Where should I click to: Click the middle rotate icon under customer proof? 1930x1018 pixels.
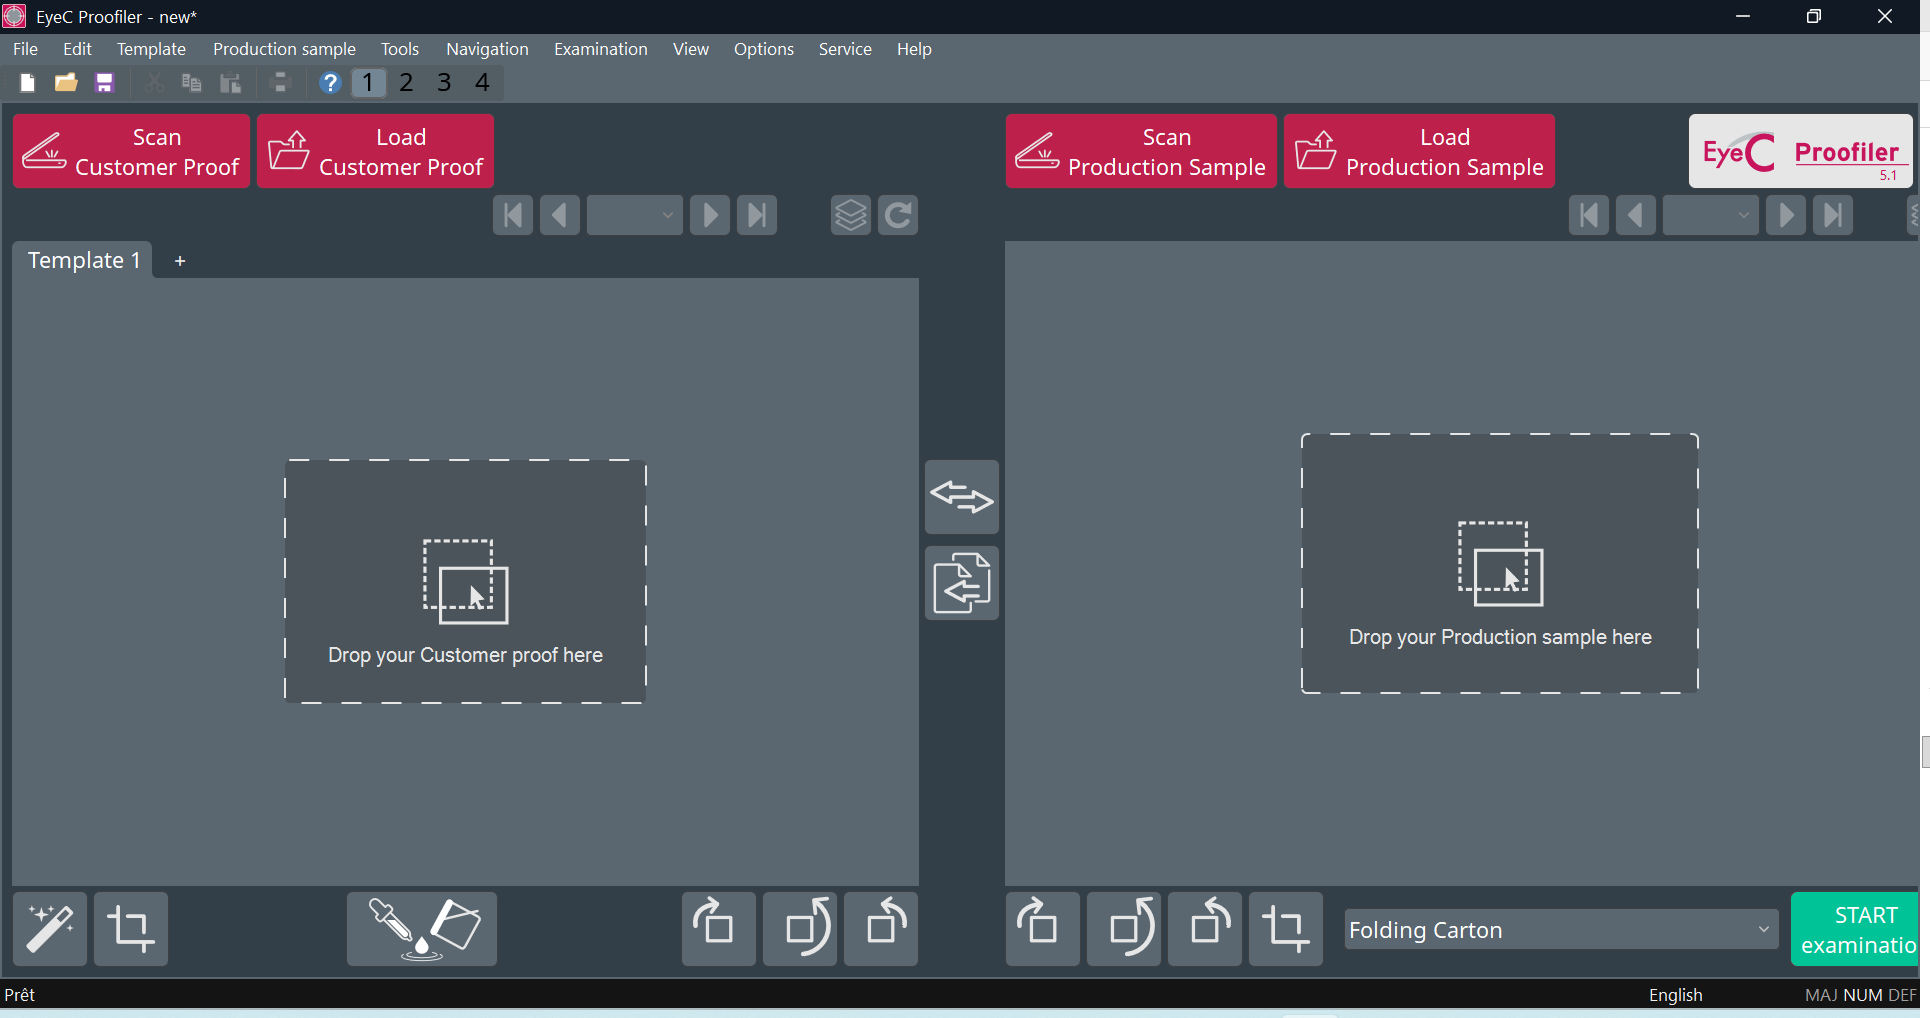[x=800, y=929]
